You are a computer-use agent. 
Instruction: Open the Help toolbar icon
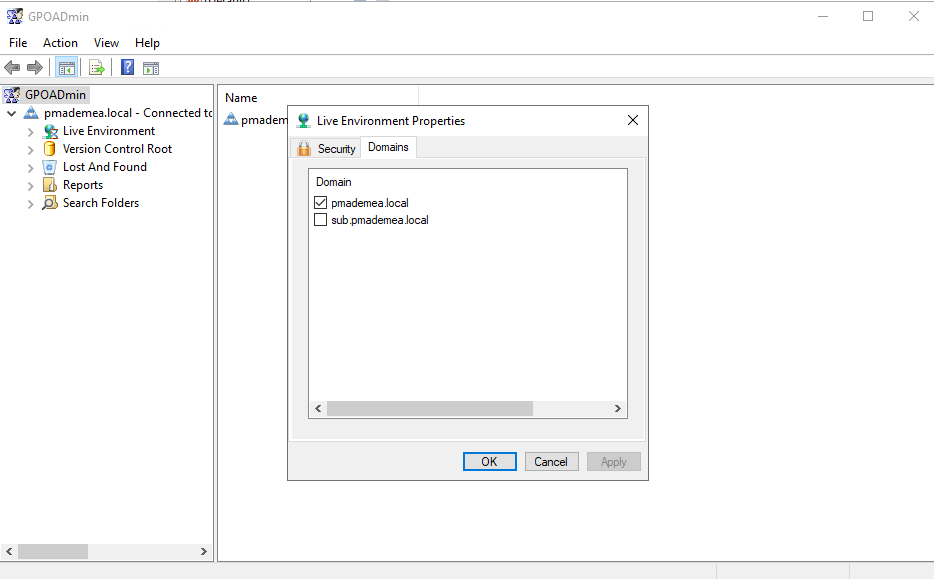(x=128, y=68)
